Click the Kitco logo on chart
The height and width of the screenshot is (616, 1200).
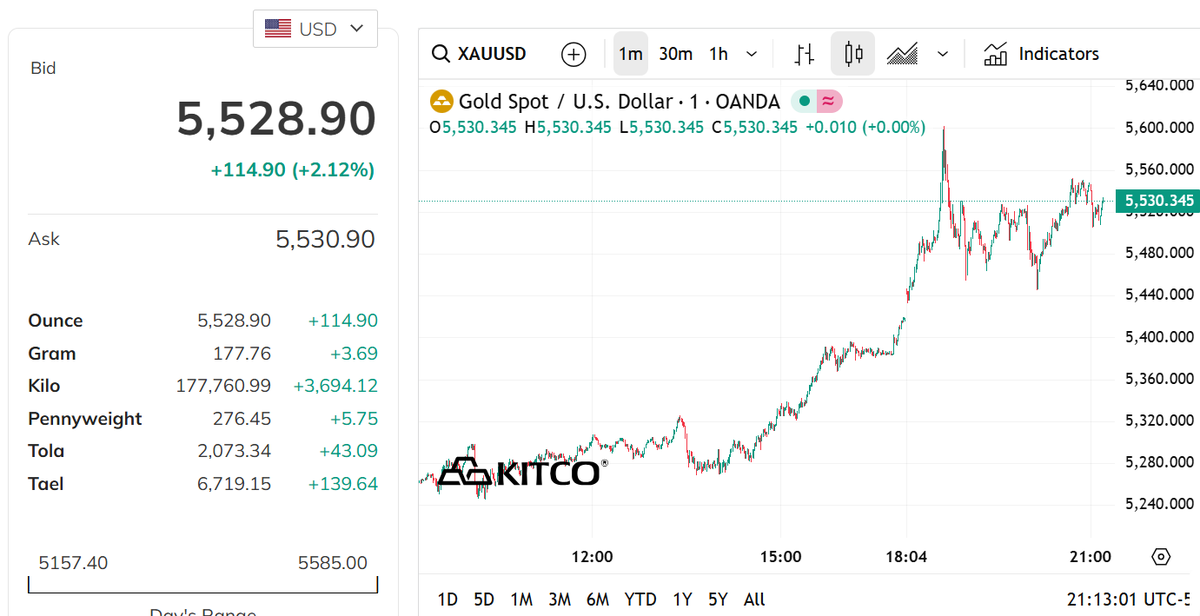pyautogui.click(x=520, y=471)
